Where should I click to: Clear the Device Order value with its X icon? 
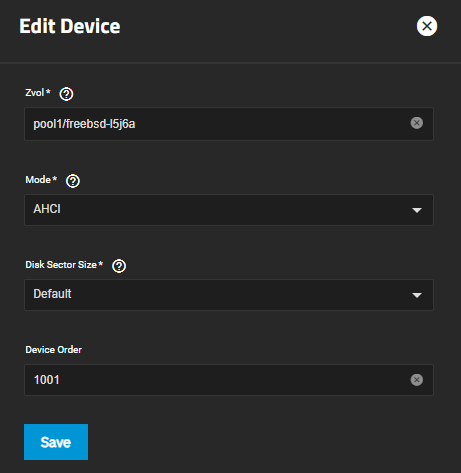coord(417,380)
